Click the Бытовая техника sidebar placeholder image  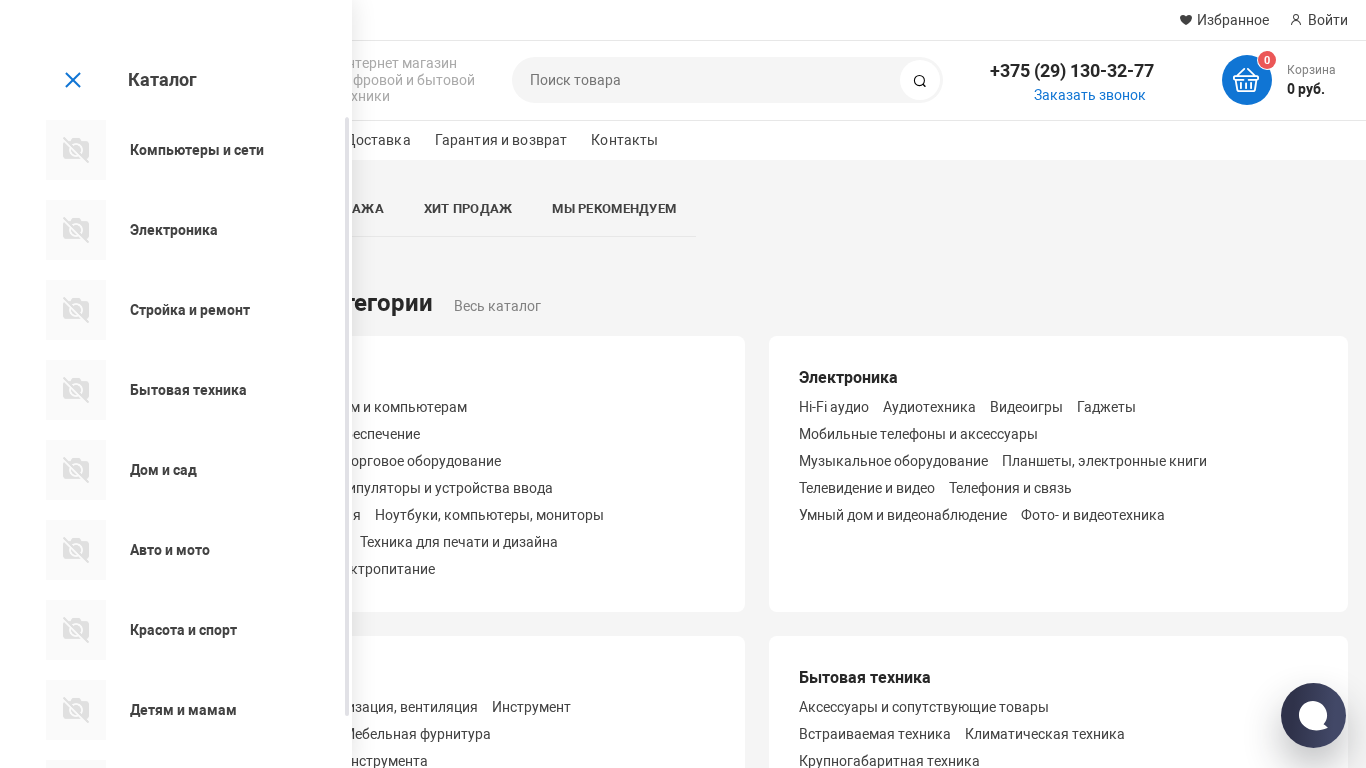tap(76, 390)
